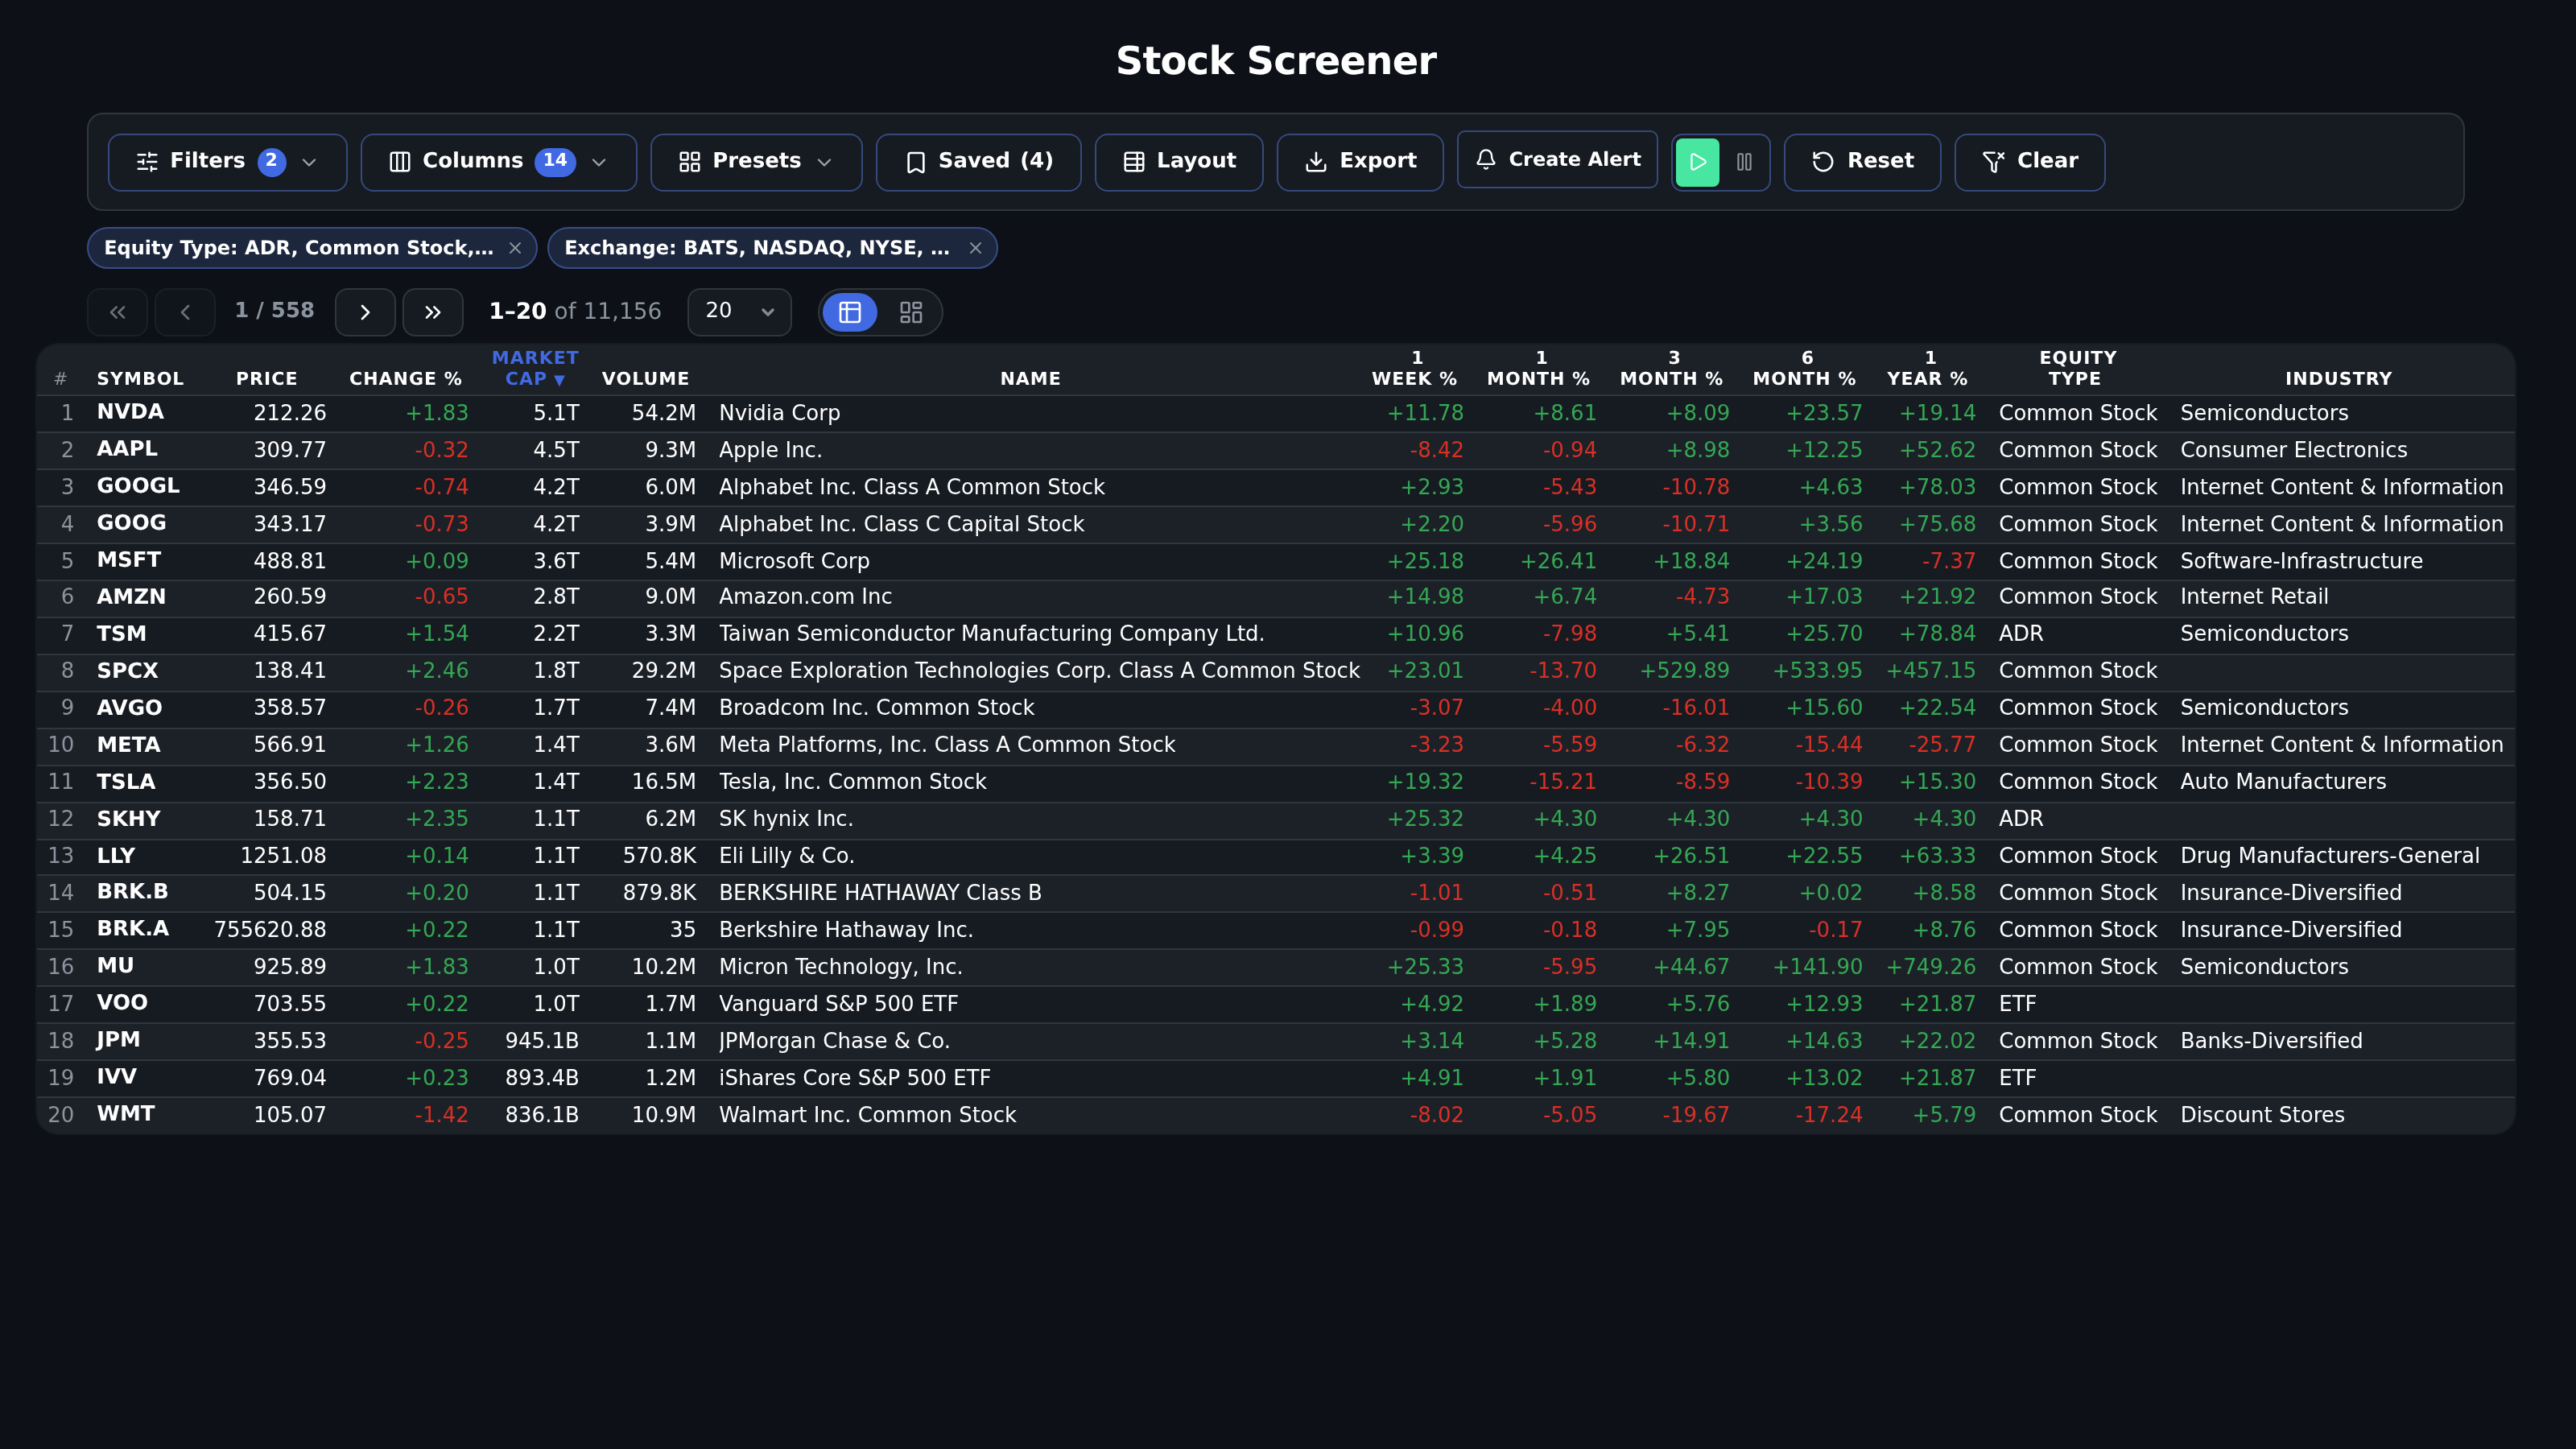Open Eli Lilly & Co. name cell
The width and height of the screenshot is (2576, 1449).
tap(786, 856)
